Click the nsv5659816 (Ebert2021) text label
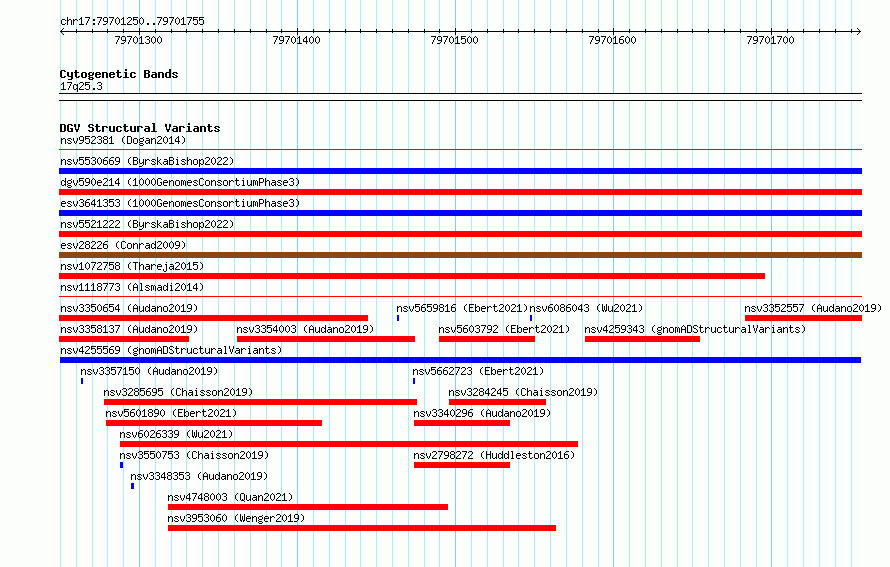 tap(462, 308)
